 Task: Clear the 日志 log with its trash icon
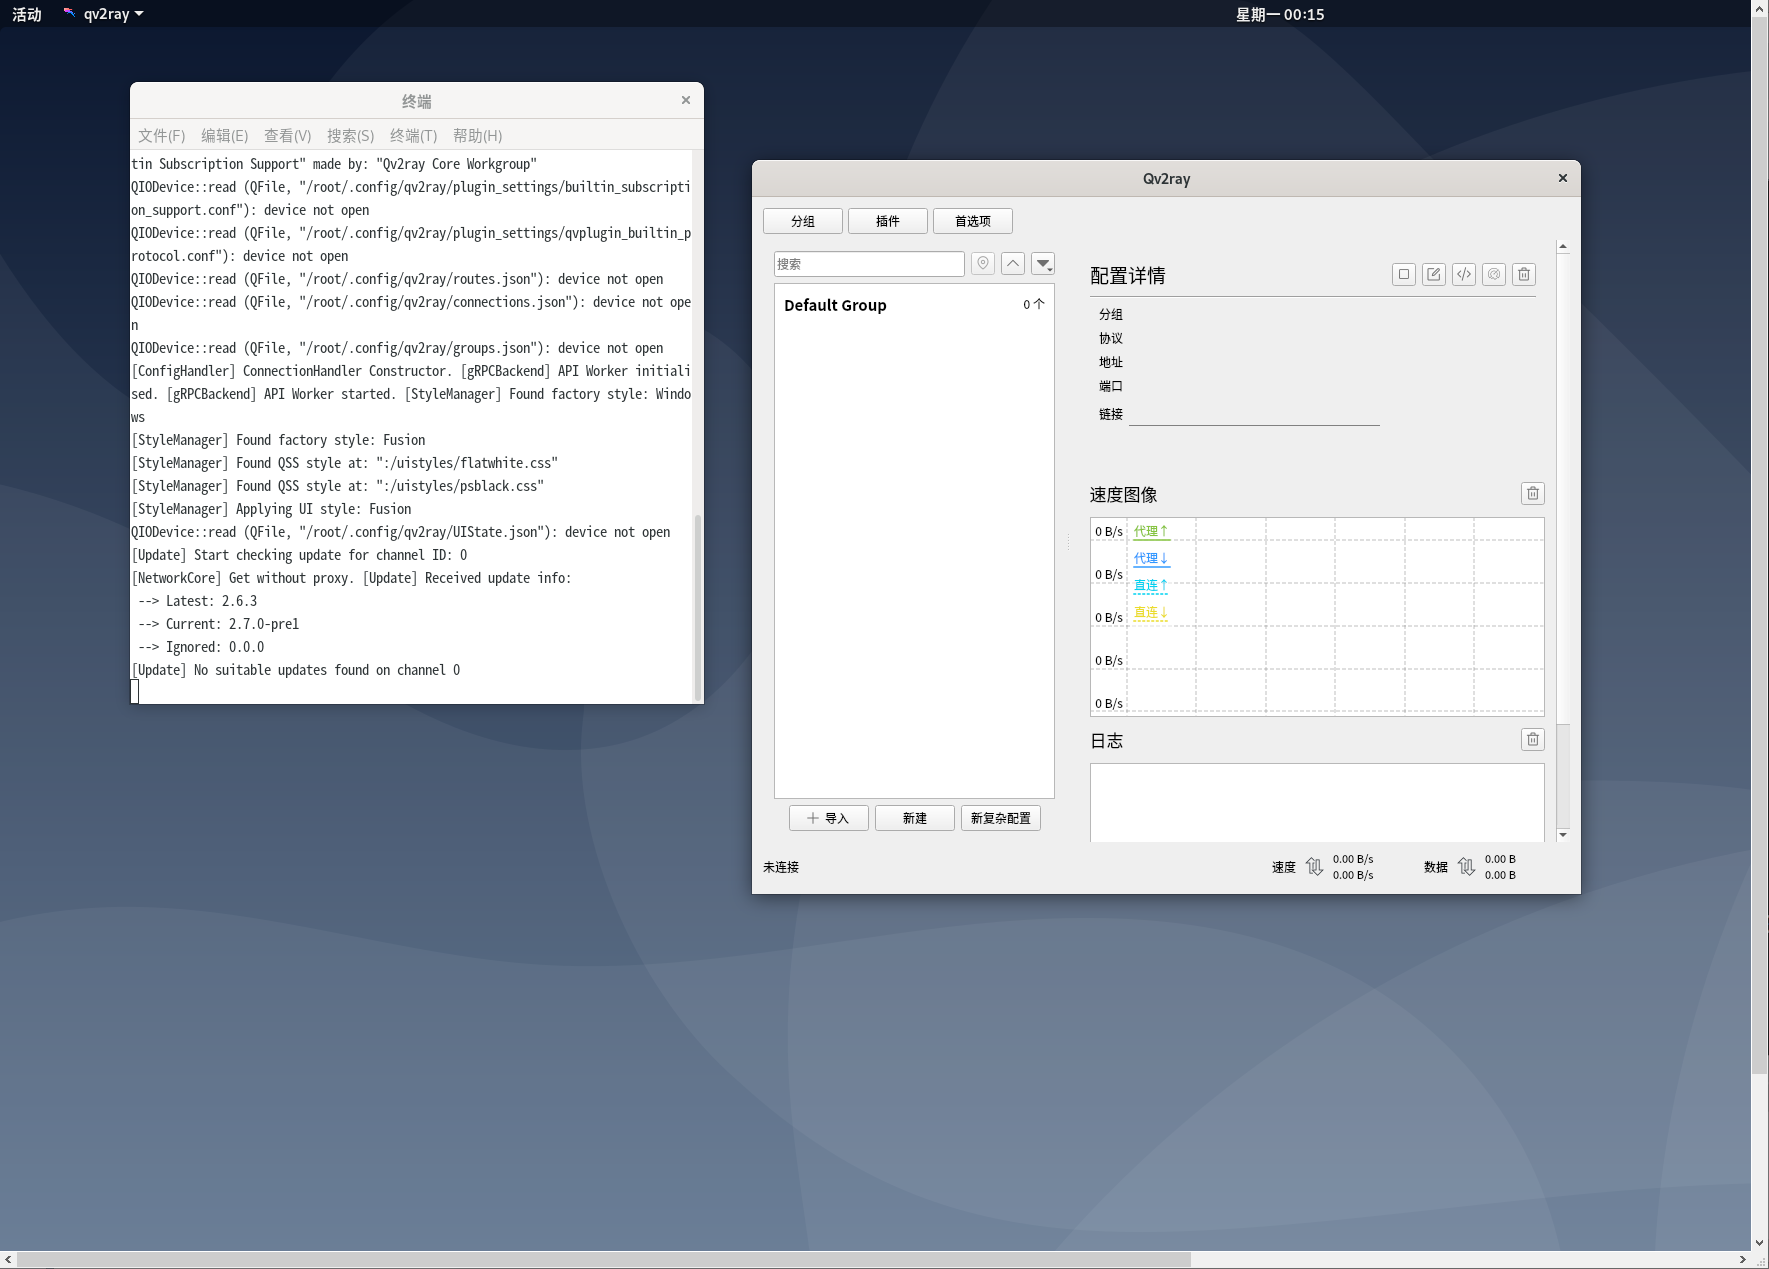pyautogui.click(x=1533, y=739)
